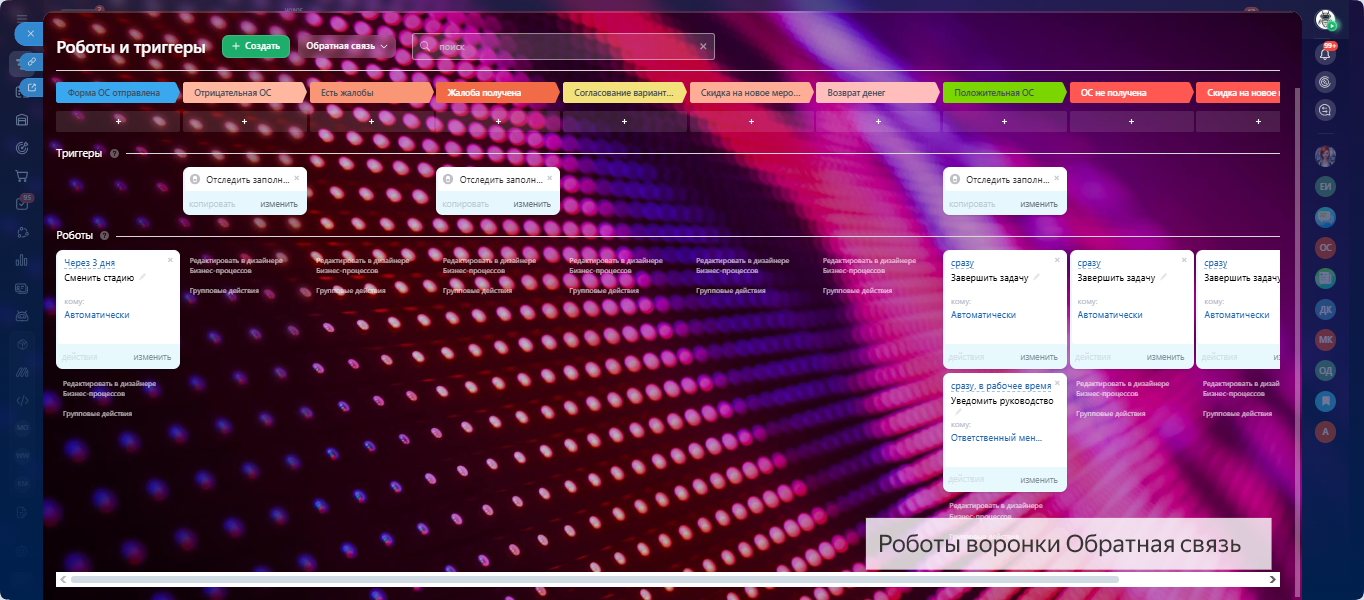Change Автоматически recipient in Сменить стадию robot
This screenshot has height=600, width=1364.
[x=97, y=315]
